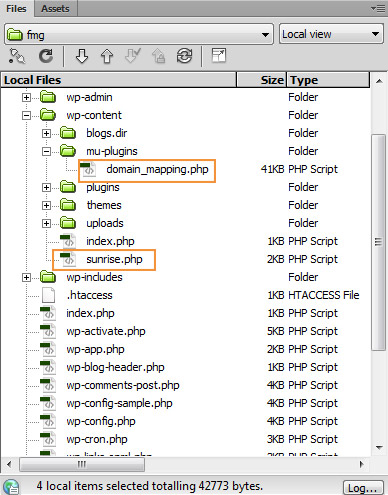Image resolution: width=388 pixels, height=495 pixels.
Task: Open the Local view dropdown
Action: (x=331, y=34)
